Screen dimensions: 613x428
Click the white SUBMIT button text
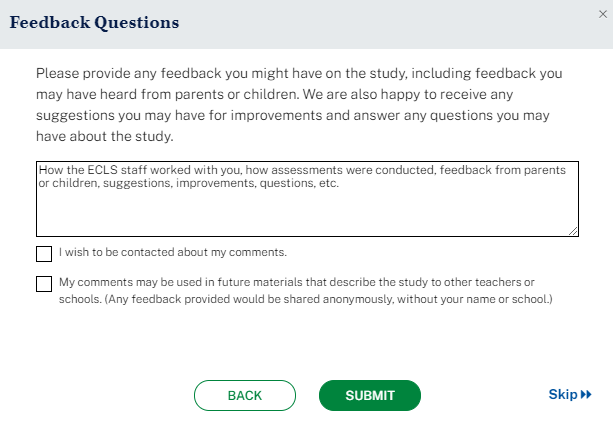[370, 396]
